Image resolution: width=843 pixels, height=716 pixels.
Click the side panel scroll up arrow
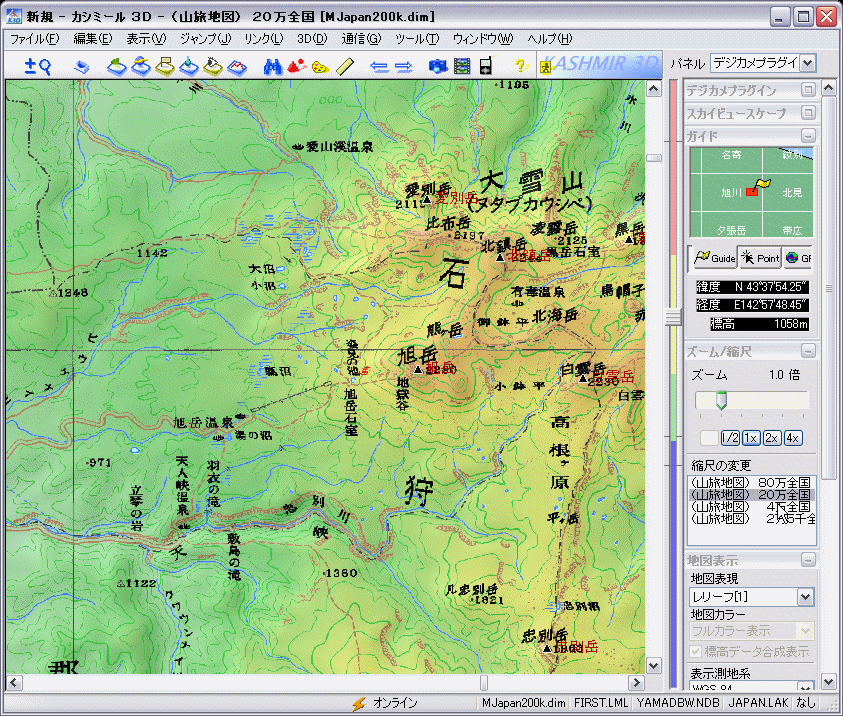pyautogui.click(x=828, y=88)
